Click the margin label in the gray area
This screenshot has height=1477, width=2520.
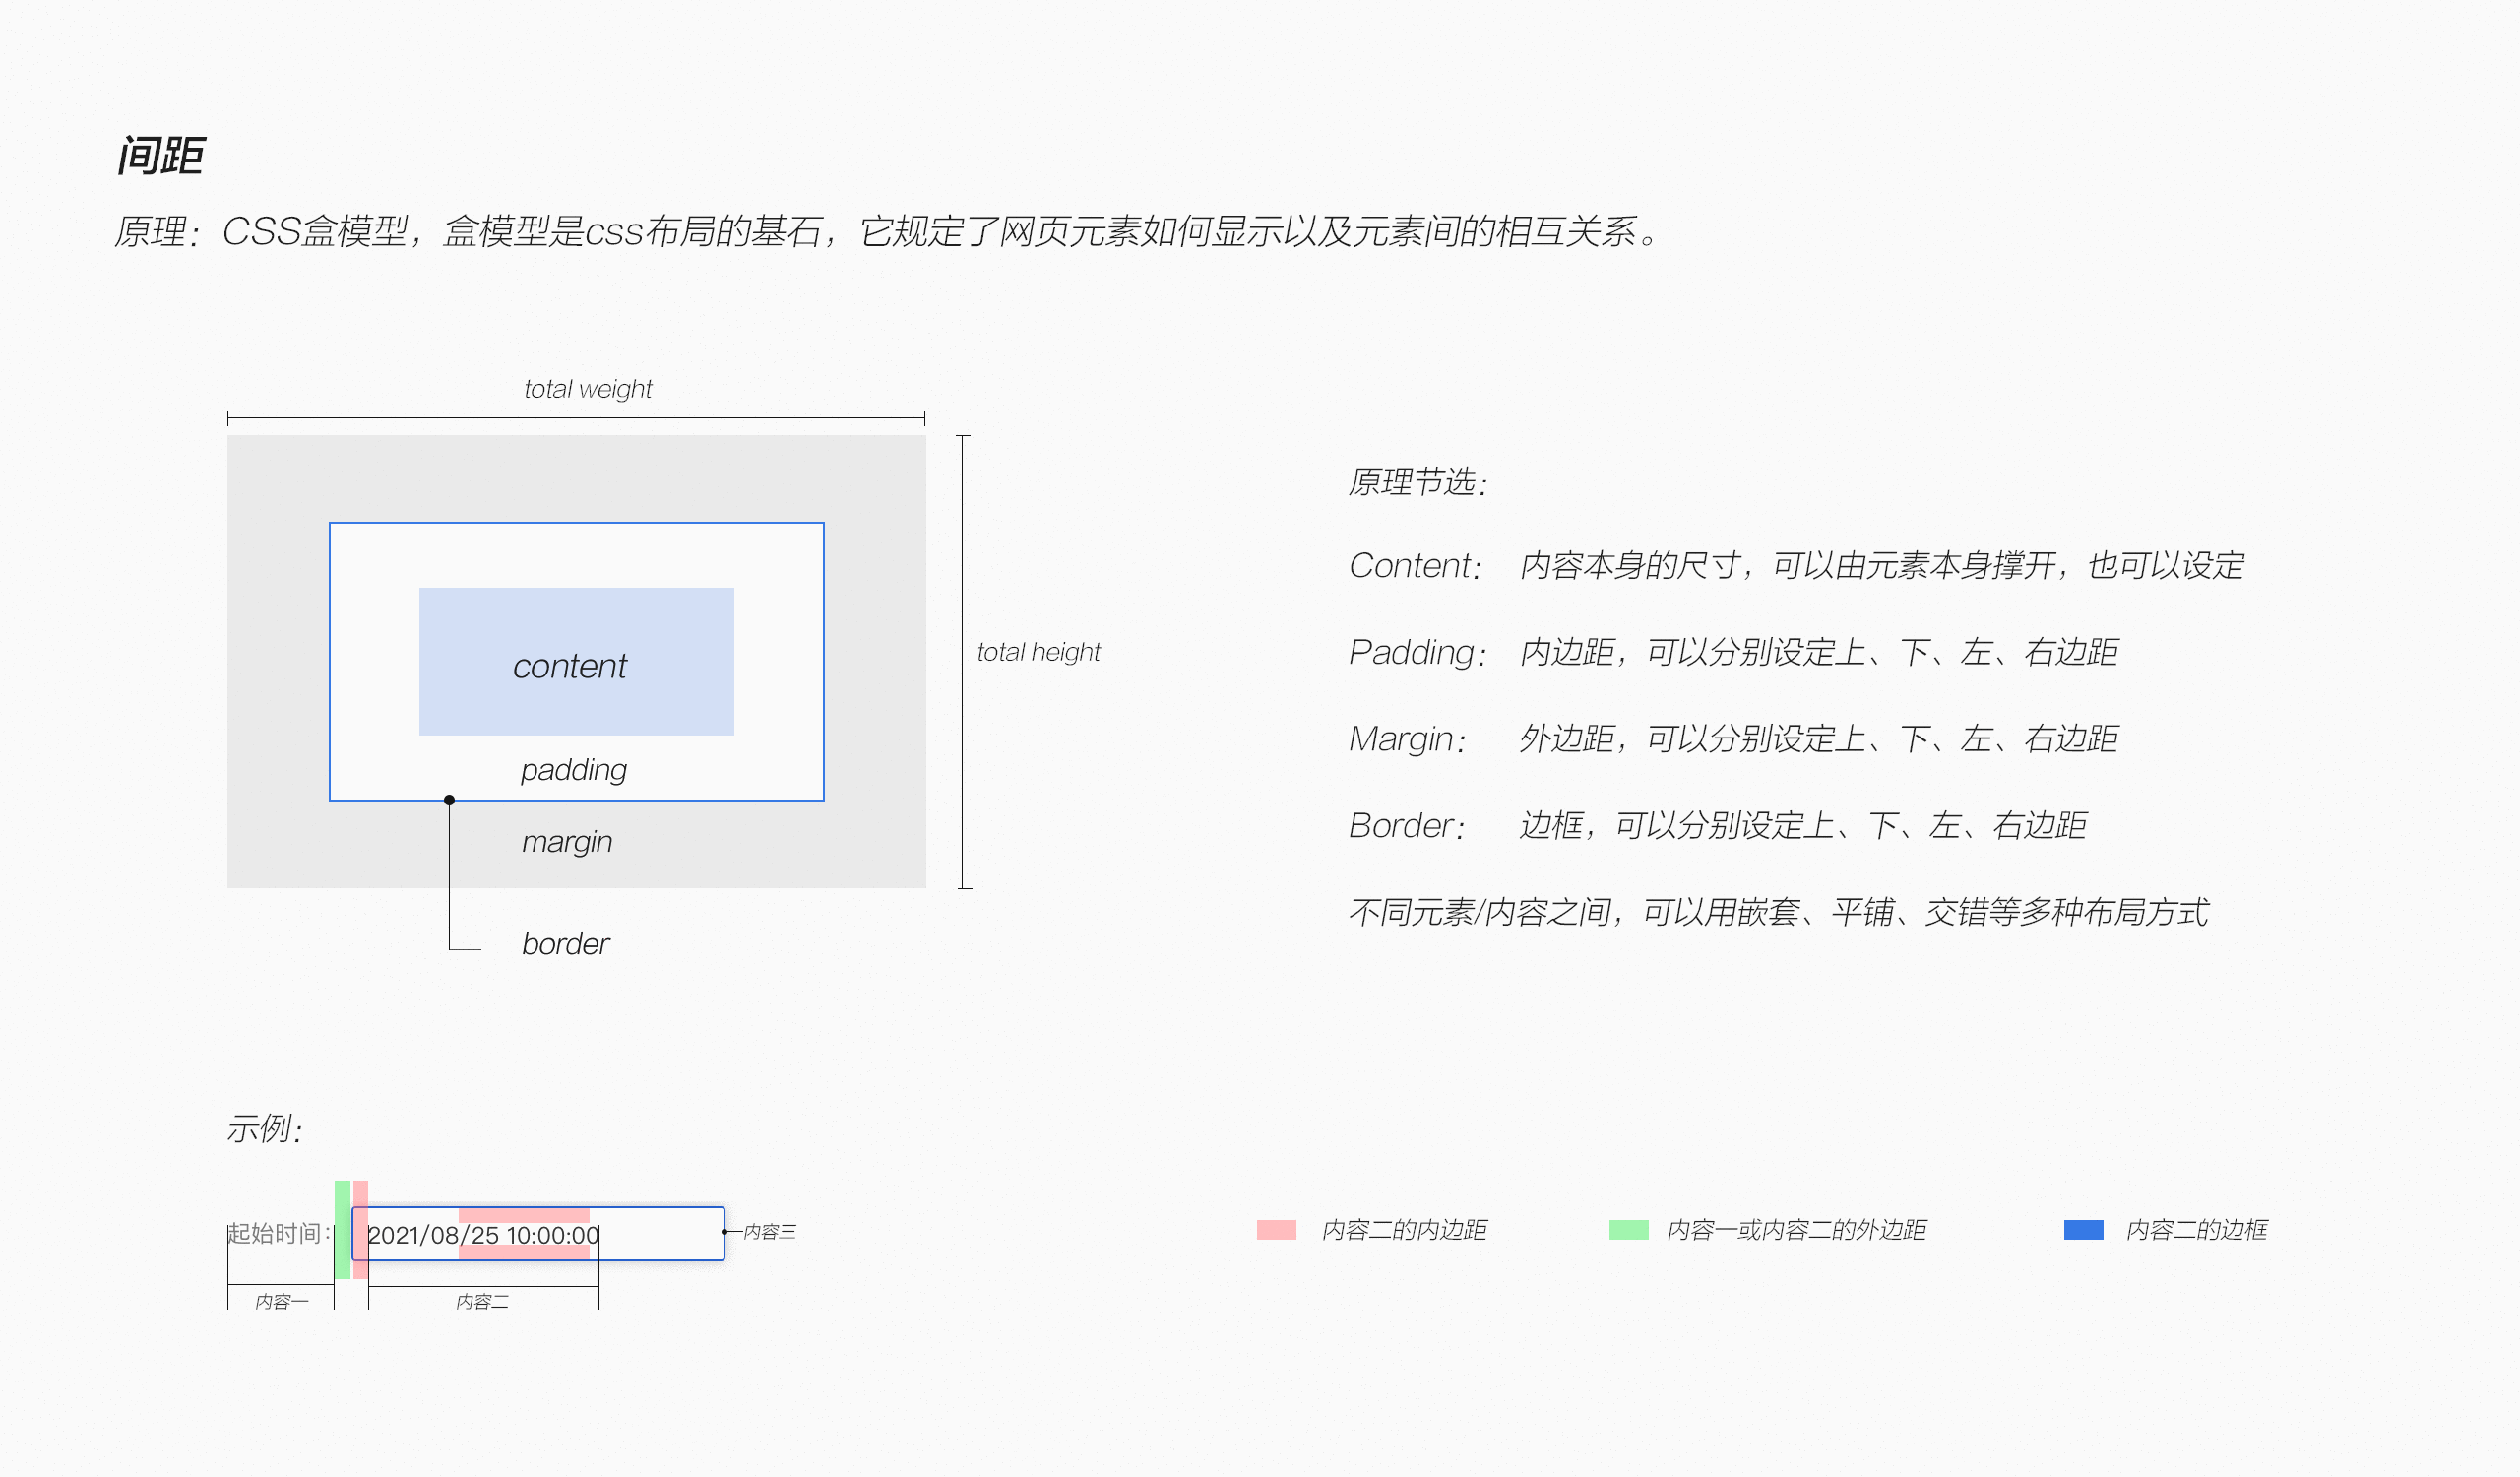click(x=567, y=841)
